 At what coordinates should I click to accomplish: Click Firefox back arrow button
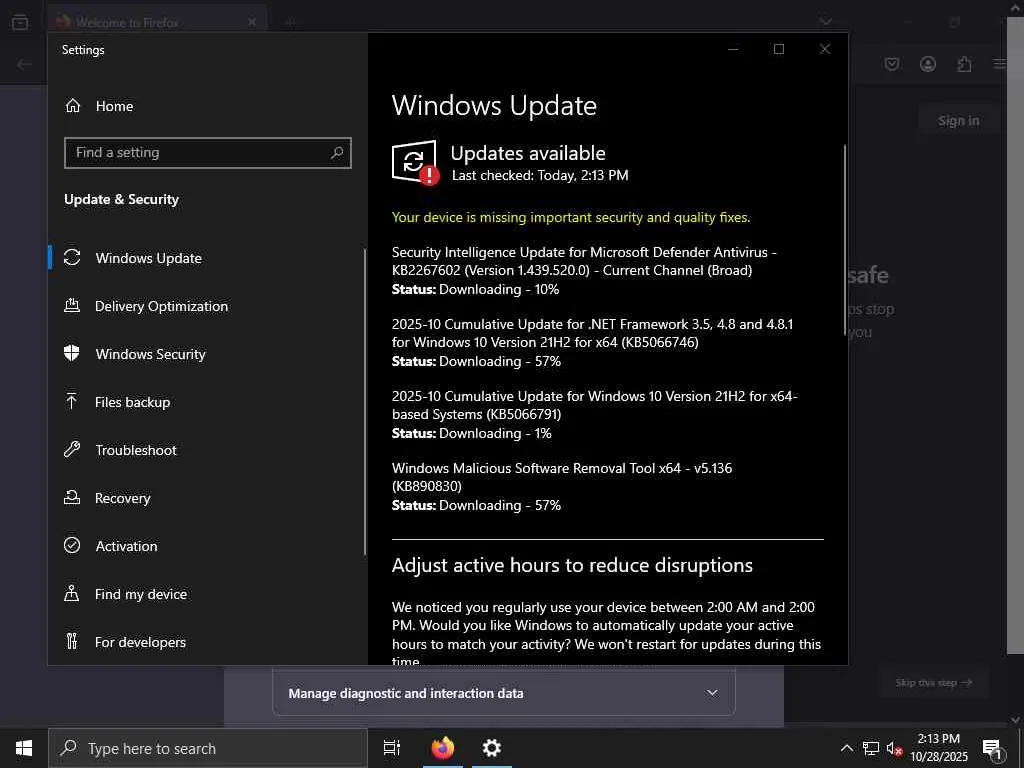[x=24, y=64]
